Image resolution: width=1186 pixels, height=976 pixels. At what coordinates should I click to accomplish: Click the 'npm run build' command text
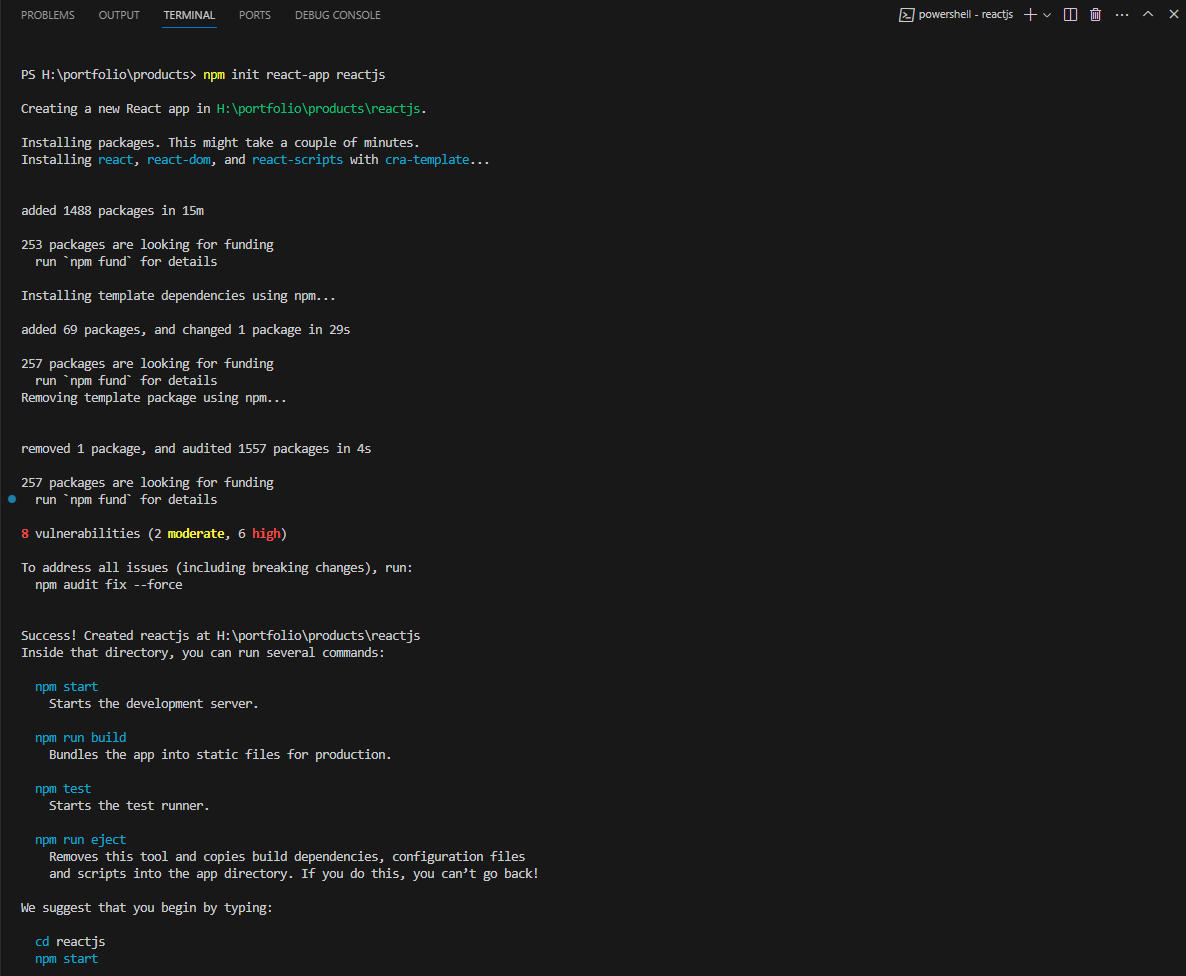click(81, 737)
